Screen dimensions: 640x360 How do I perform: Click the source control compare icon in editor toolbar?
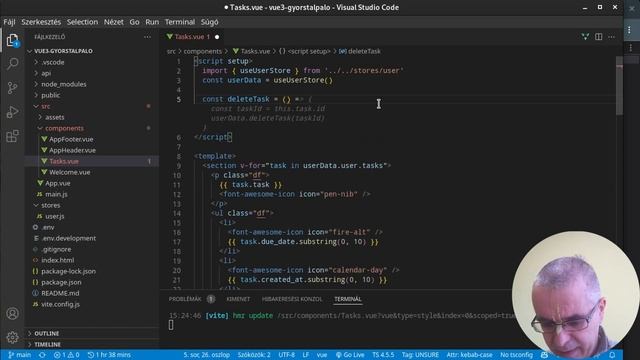pyautogui.click(x=585, y=37)
